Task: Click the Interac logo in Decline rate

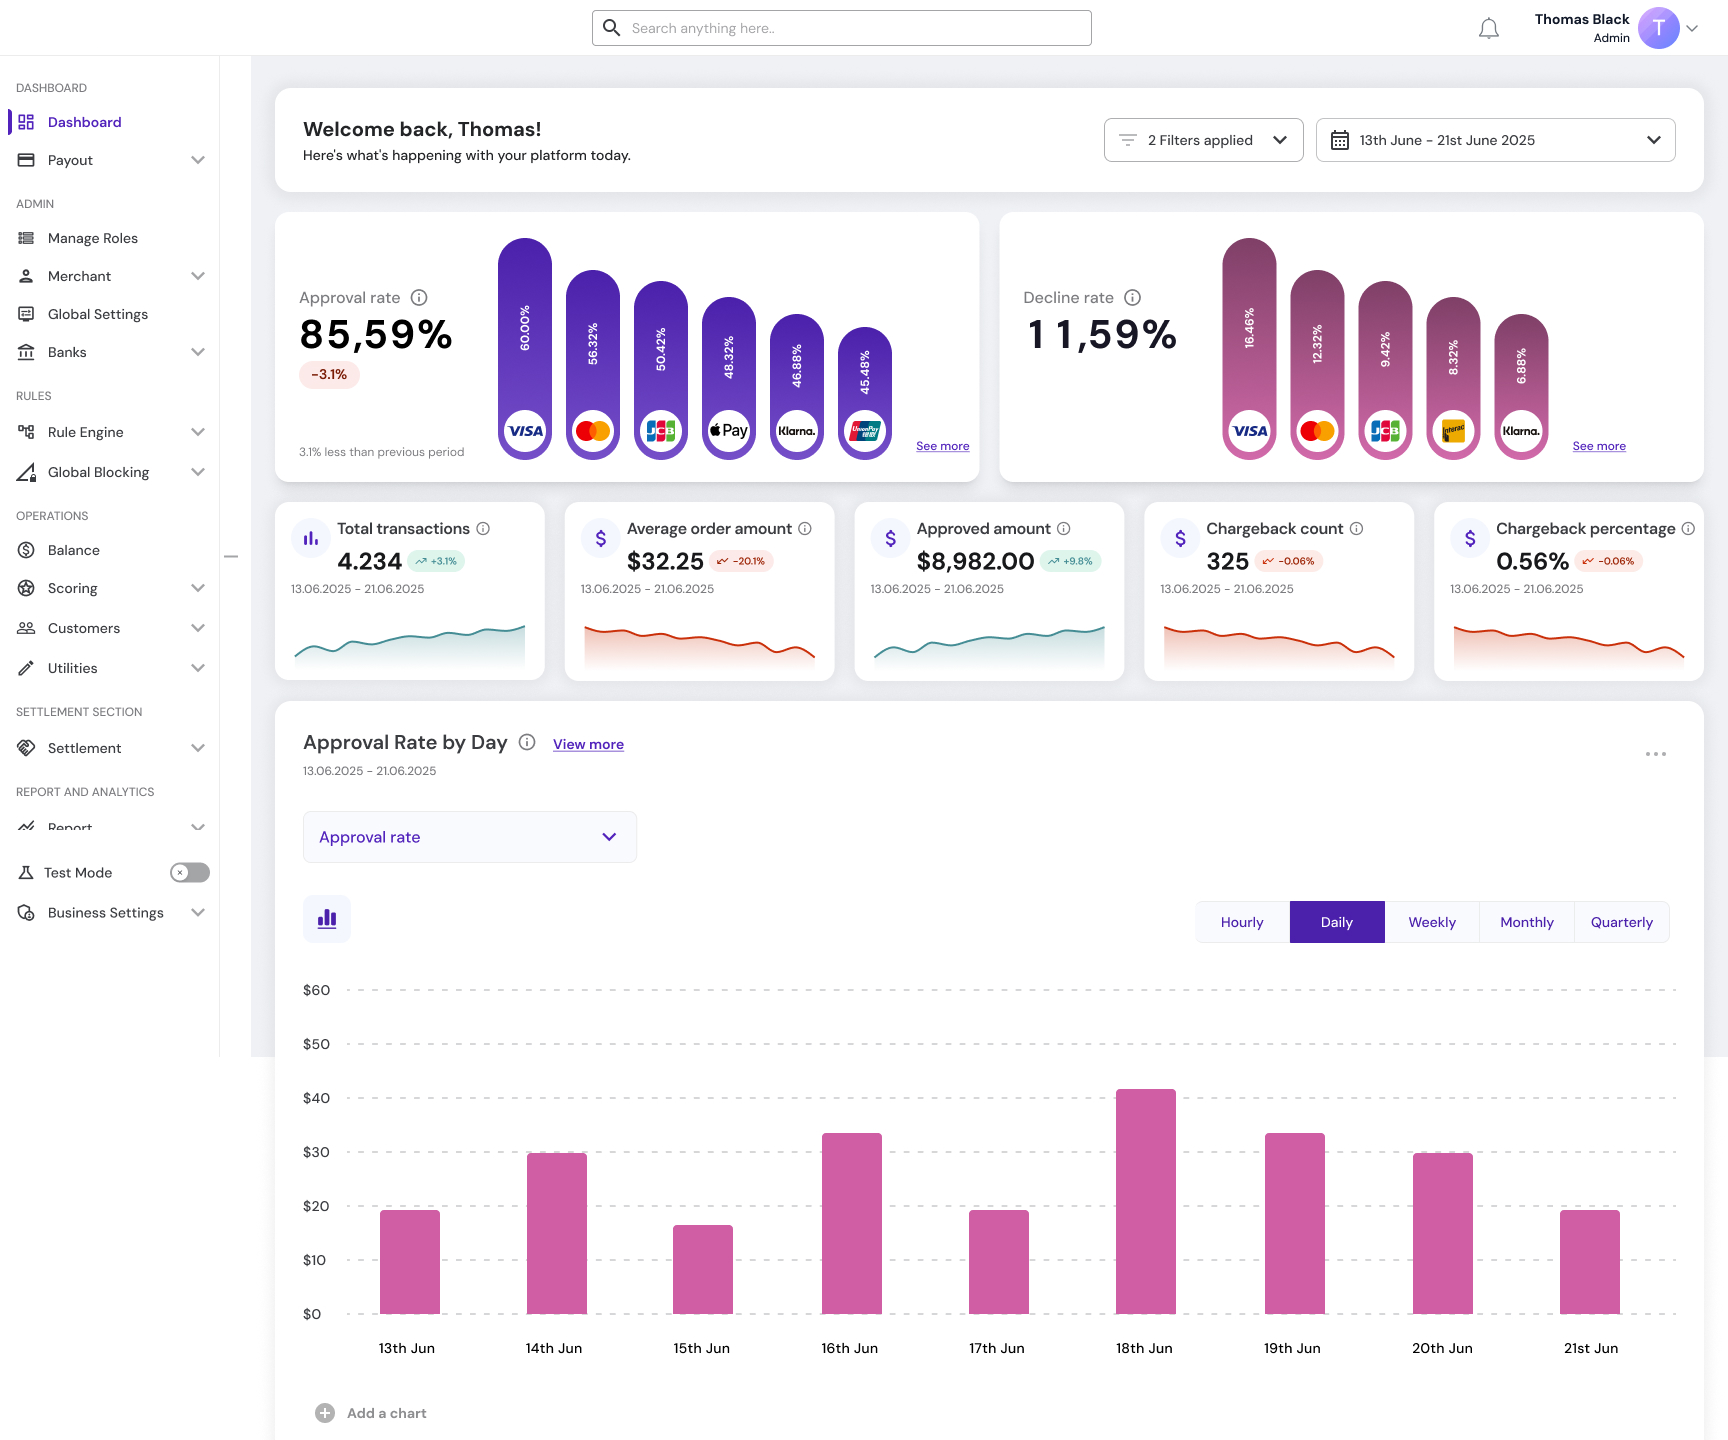Action: (x=1453, y=431)
